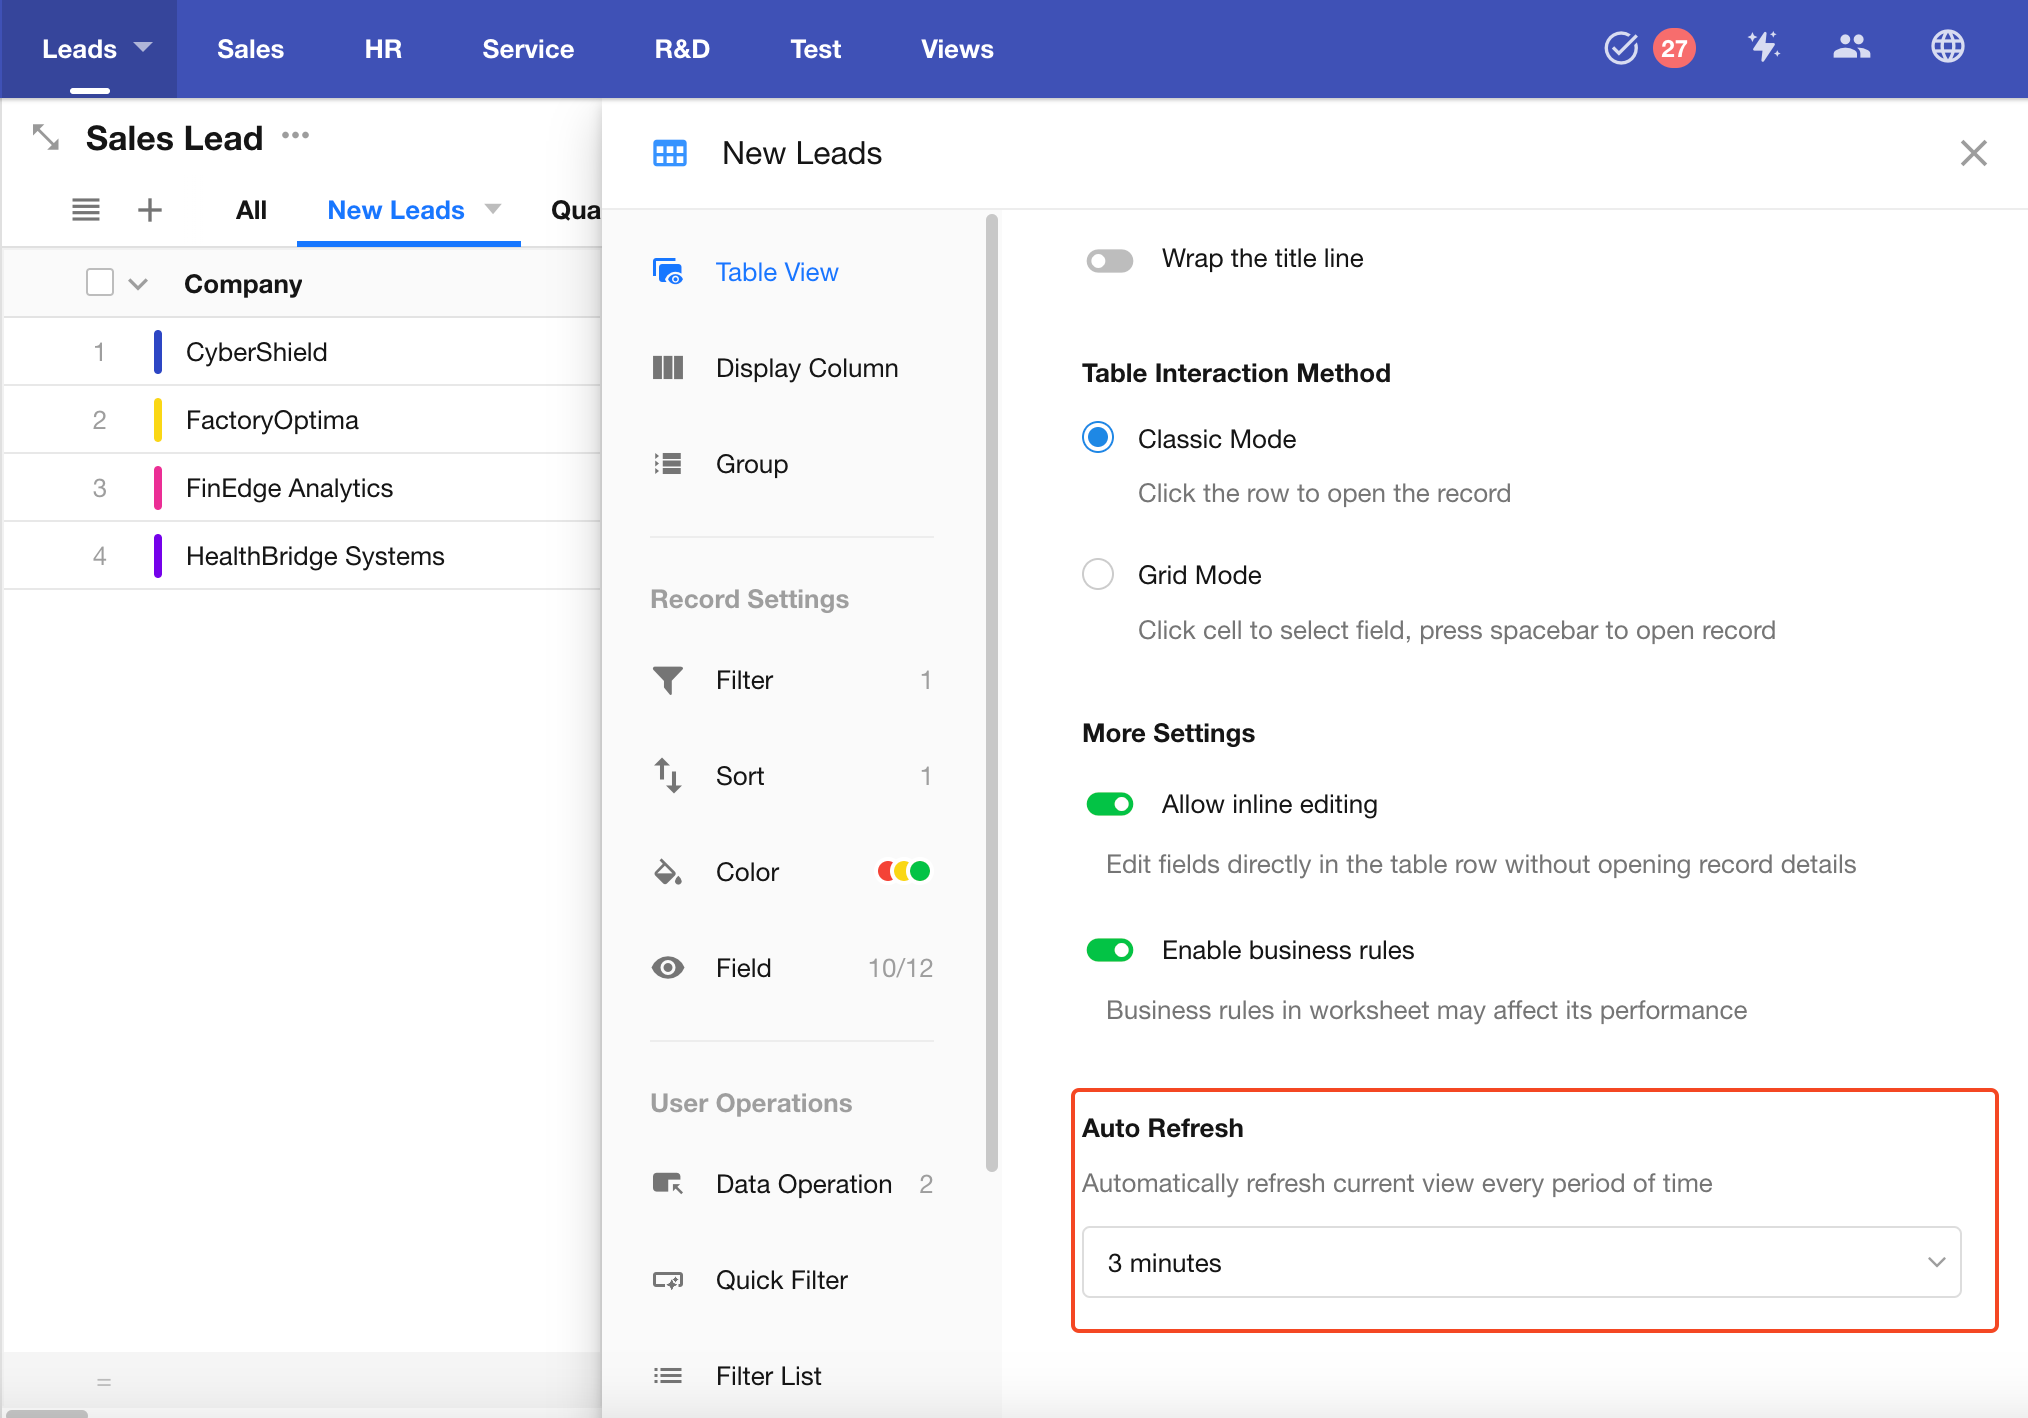
Task: Disable Allow inline editing toggle
Action: point(1109,804)
